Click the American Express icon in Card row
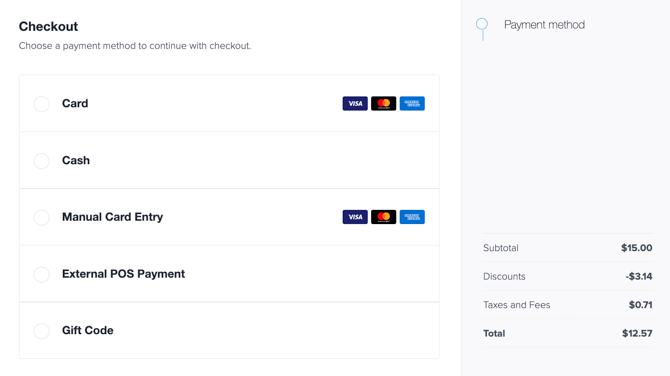Viewport: 670px width, 376px height. pyautogui.click(x=412, y=103)
